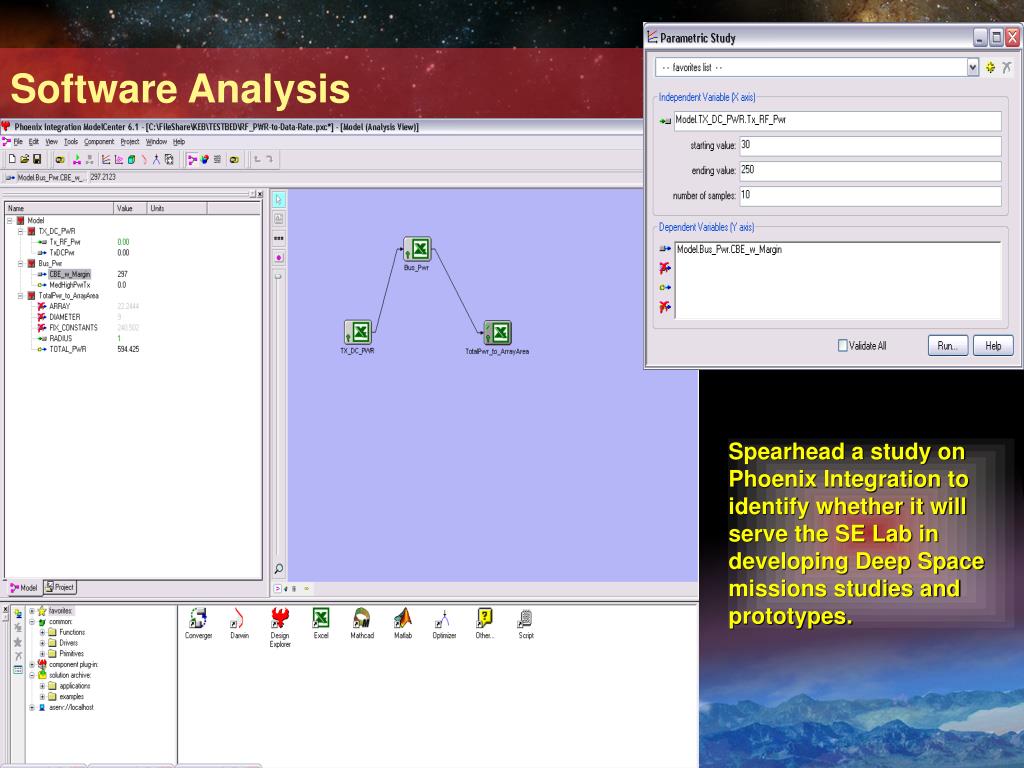The image size is (1024, 768).
Task: Open the favorites list dropdown in Parametric Study
Action: 972,67
